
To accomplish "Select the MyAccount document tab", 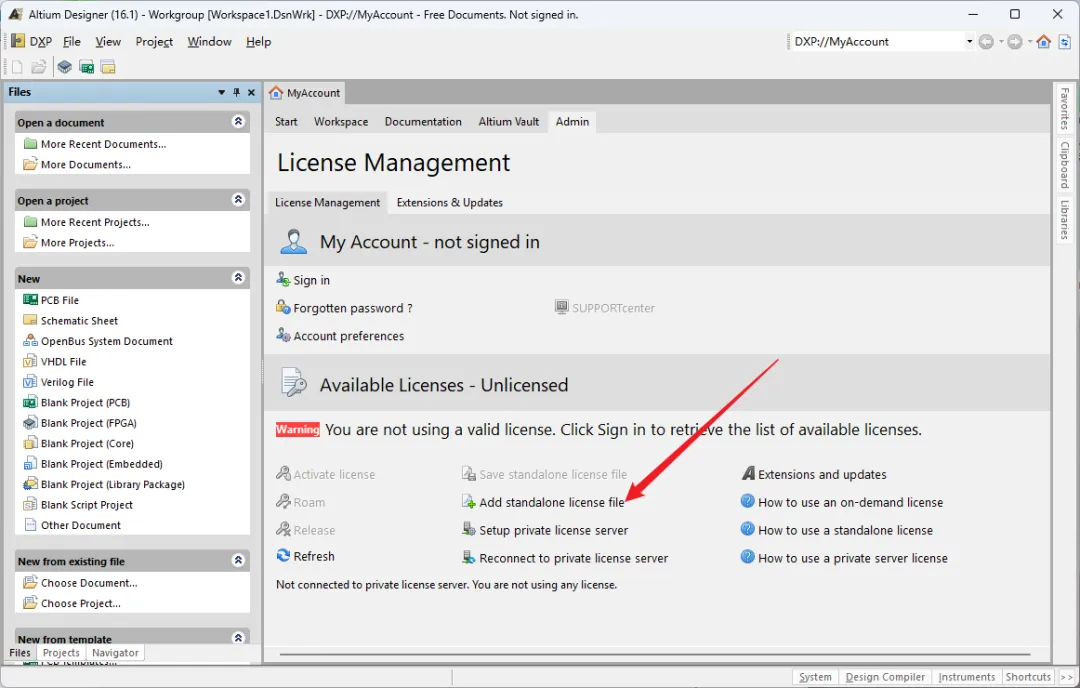I will (x=305, y=93).
